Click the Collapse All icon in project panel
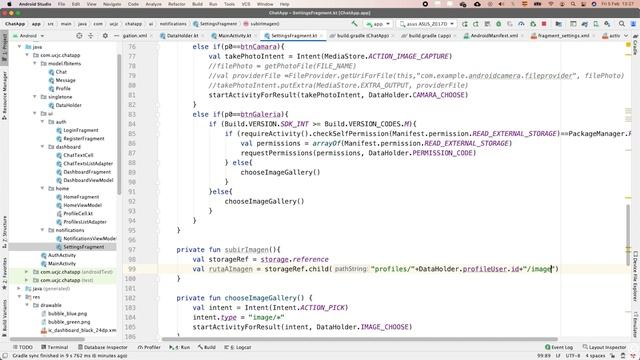 coord(91,36)
